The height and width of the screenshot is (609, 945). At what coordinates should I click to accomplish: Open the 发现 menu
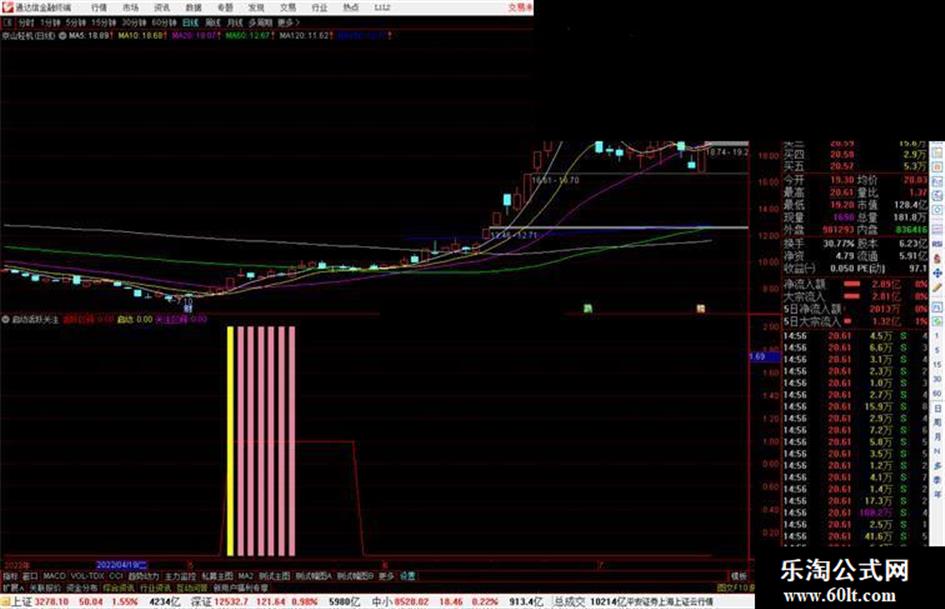pos(256,8)
